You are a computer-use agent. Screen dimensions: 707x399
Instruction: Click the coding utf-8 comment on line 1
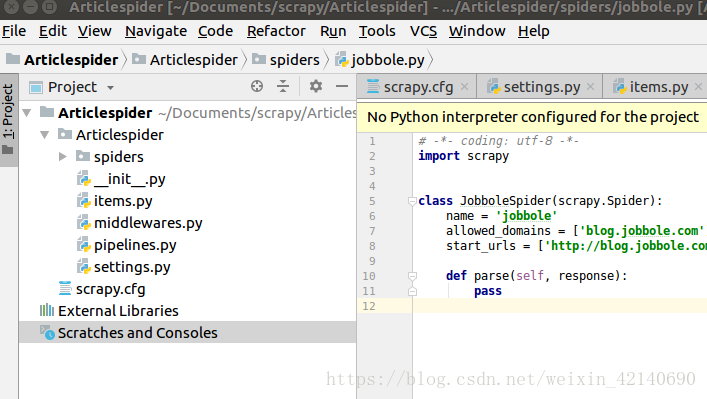click(498, 141)
